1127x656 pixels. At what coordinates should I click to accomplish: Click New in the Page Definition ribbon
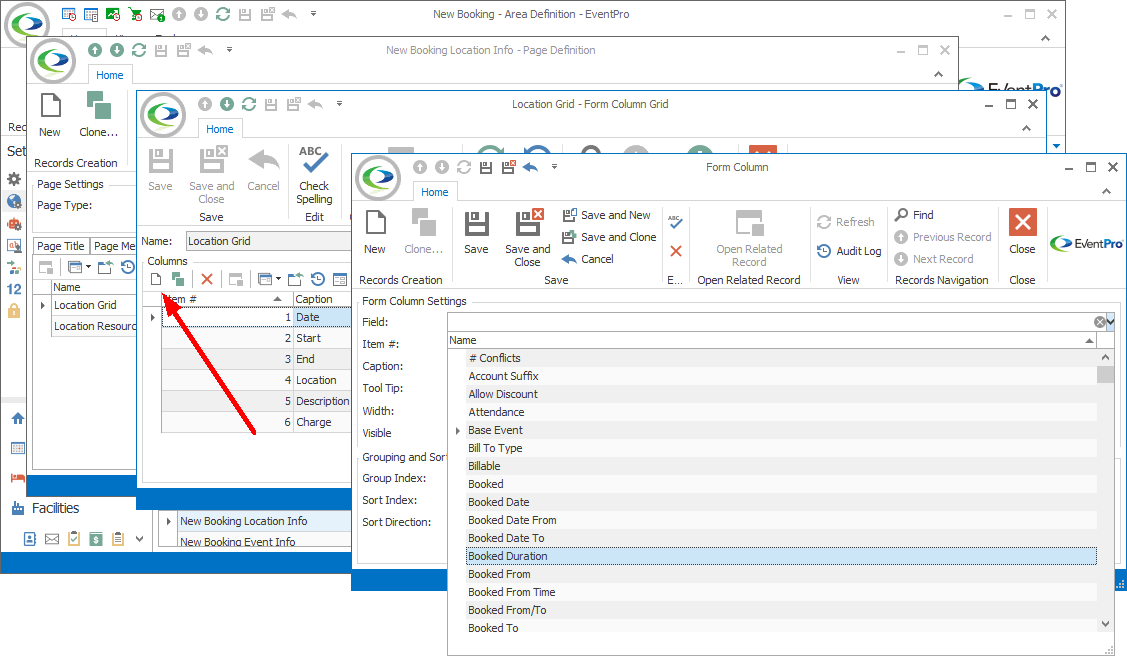click(50, 115)
